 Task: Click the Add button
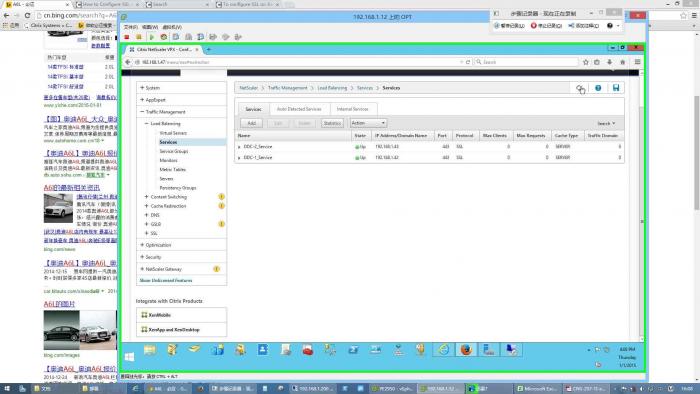pyautogui.click(x=251, y=123)
